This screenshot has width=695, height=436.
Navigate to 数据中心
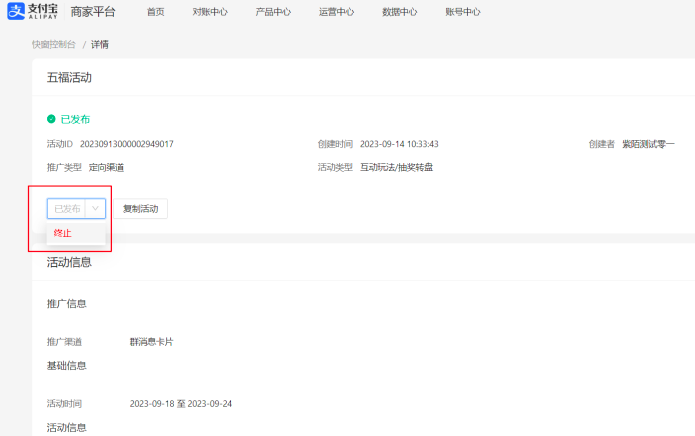tap(399, 12)
